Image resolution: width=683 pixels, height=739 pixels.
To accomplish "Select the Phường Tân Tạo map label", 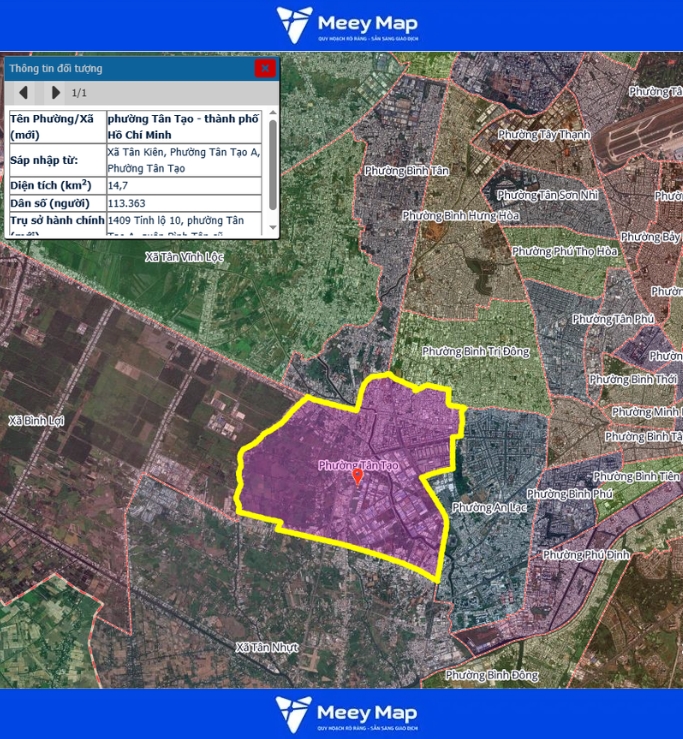I will tap(358, 465).
